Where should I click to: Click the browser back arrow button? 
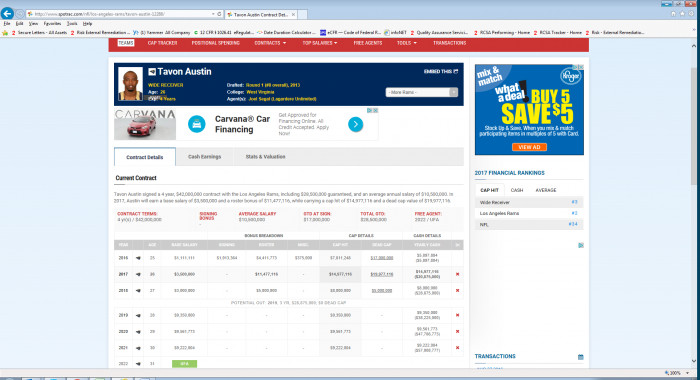[x=7, y=14]
